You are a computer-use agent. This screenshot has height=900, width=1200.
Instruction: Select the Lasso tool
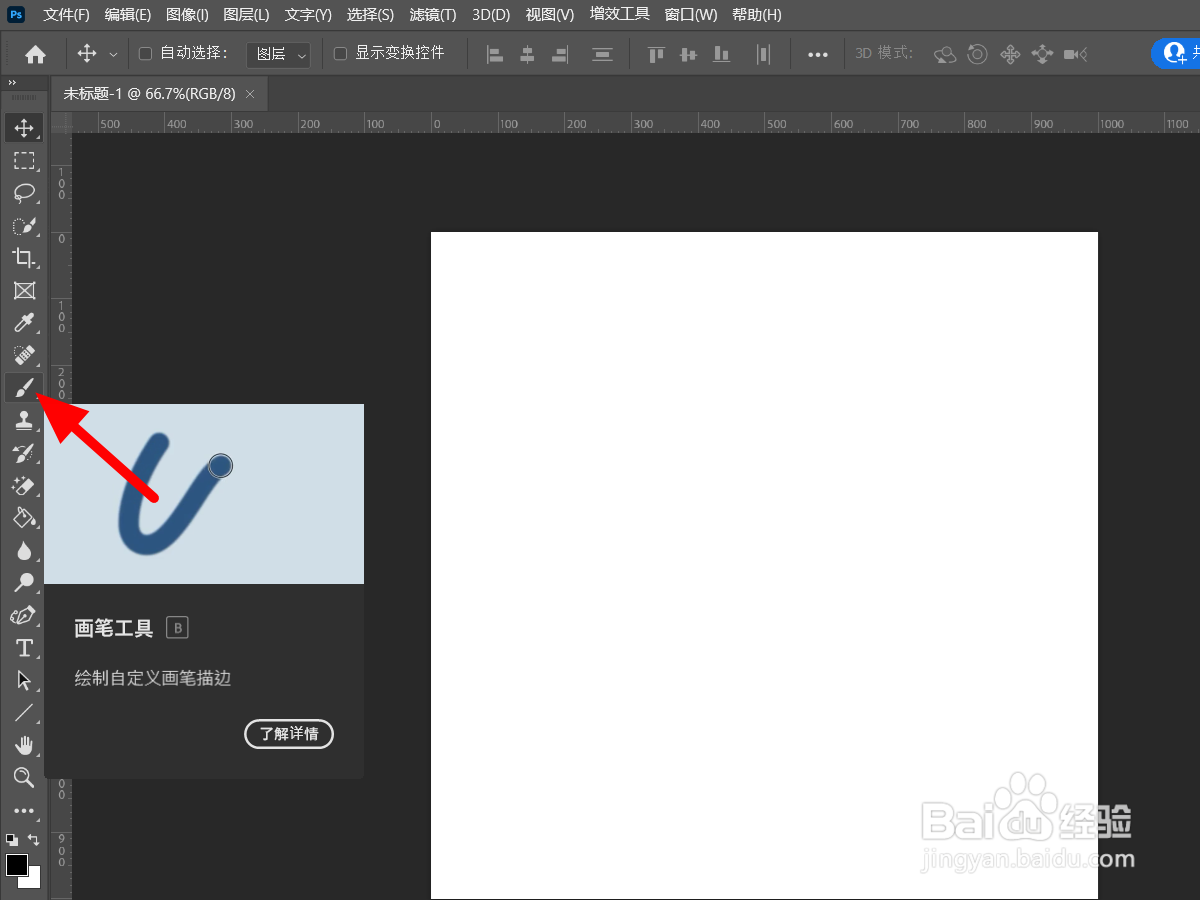tap(24, 193)
